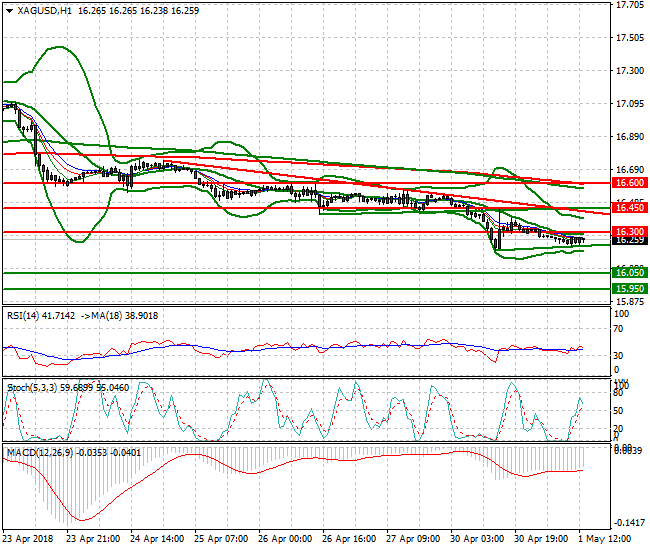Click the RSI(14) indicator label
Image resolution: width=650 pixels, height=550 pixels.
click(25, 315)
